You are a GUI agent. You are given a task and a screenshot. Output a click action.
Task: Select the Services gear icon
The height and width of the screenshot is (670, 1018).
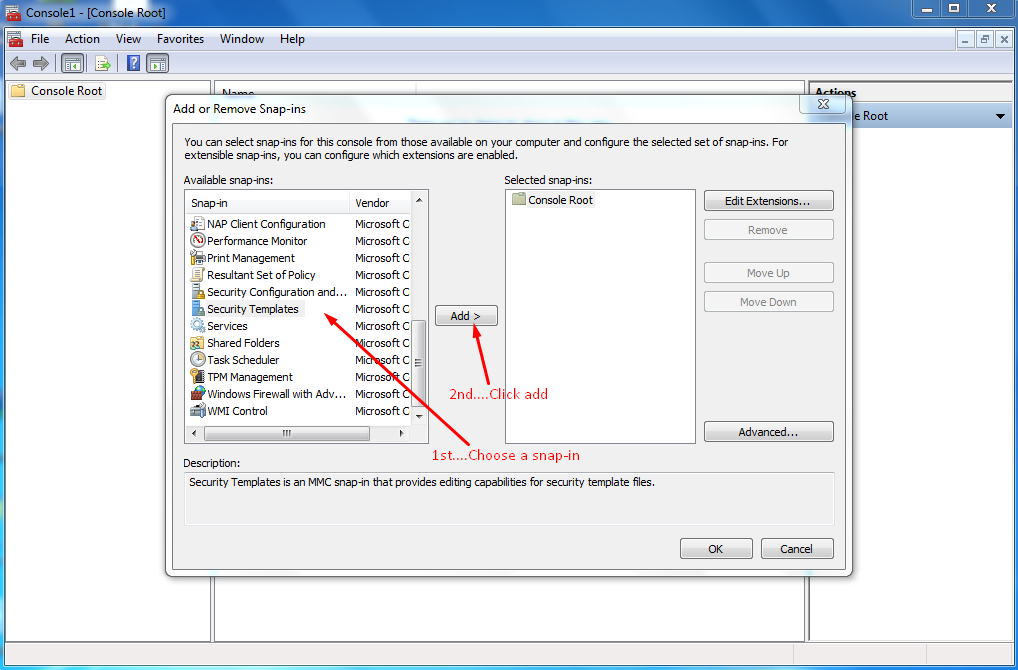point(197,326)
